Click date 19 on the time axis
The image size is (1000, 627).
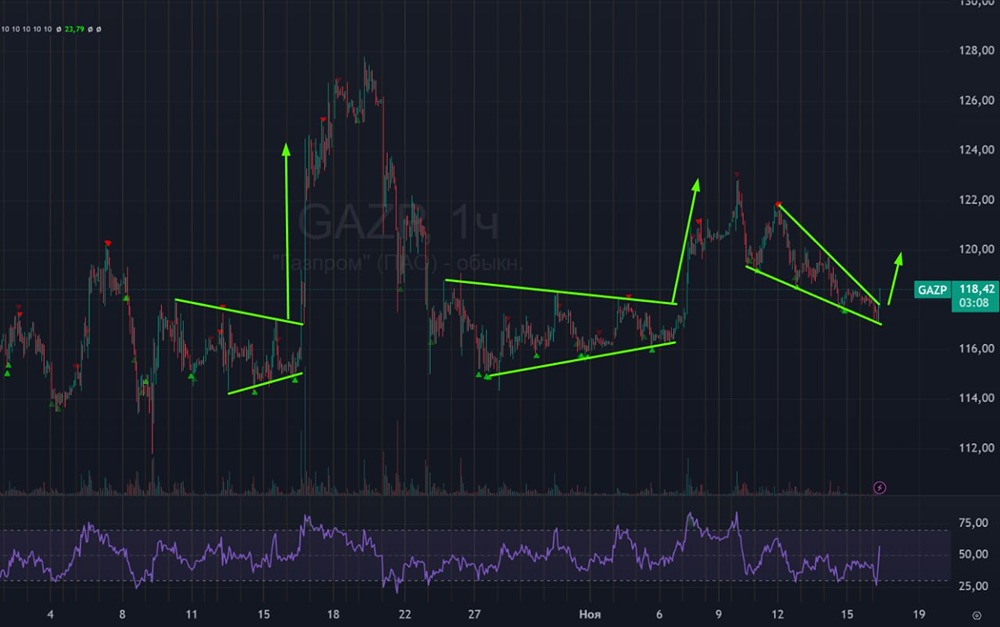click(x=918, y=614)
